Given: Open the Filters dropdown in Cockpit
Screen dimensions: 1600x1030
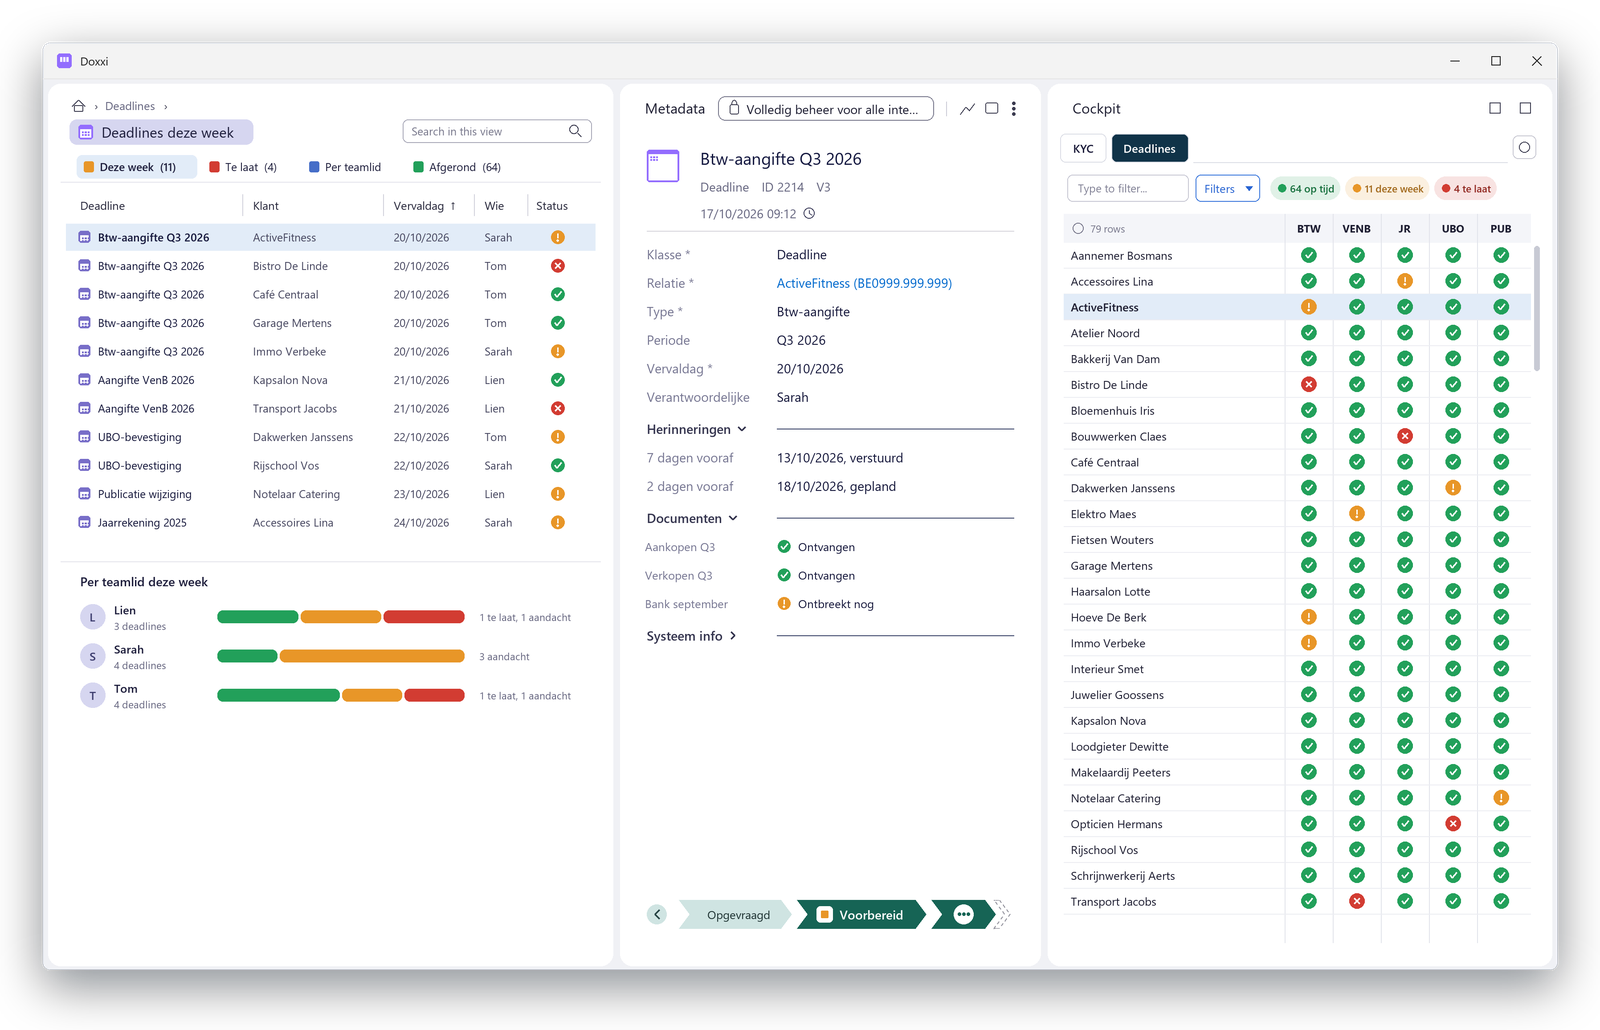Looking at the screenshot, I should pyautogui.click(x=1227, y=189).
